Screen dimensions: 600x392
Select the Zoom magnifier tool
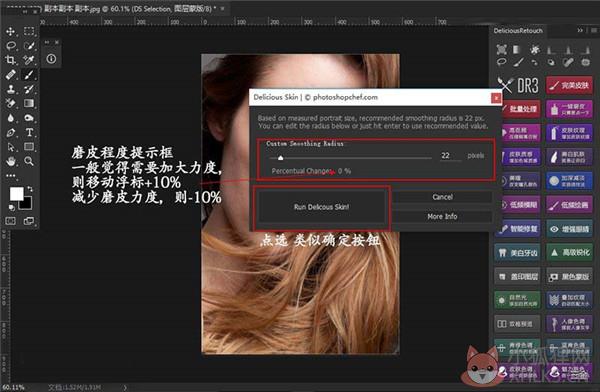(x=29, y=161)
